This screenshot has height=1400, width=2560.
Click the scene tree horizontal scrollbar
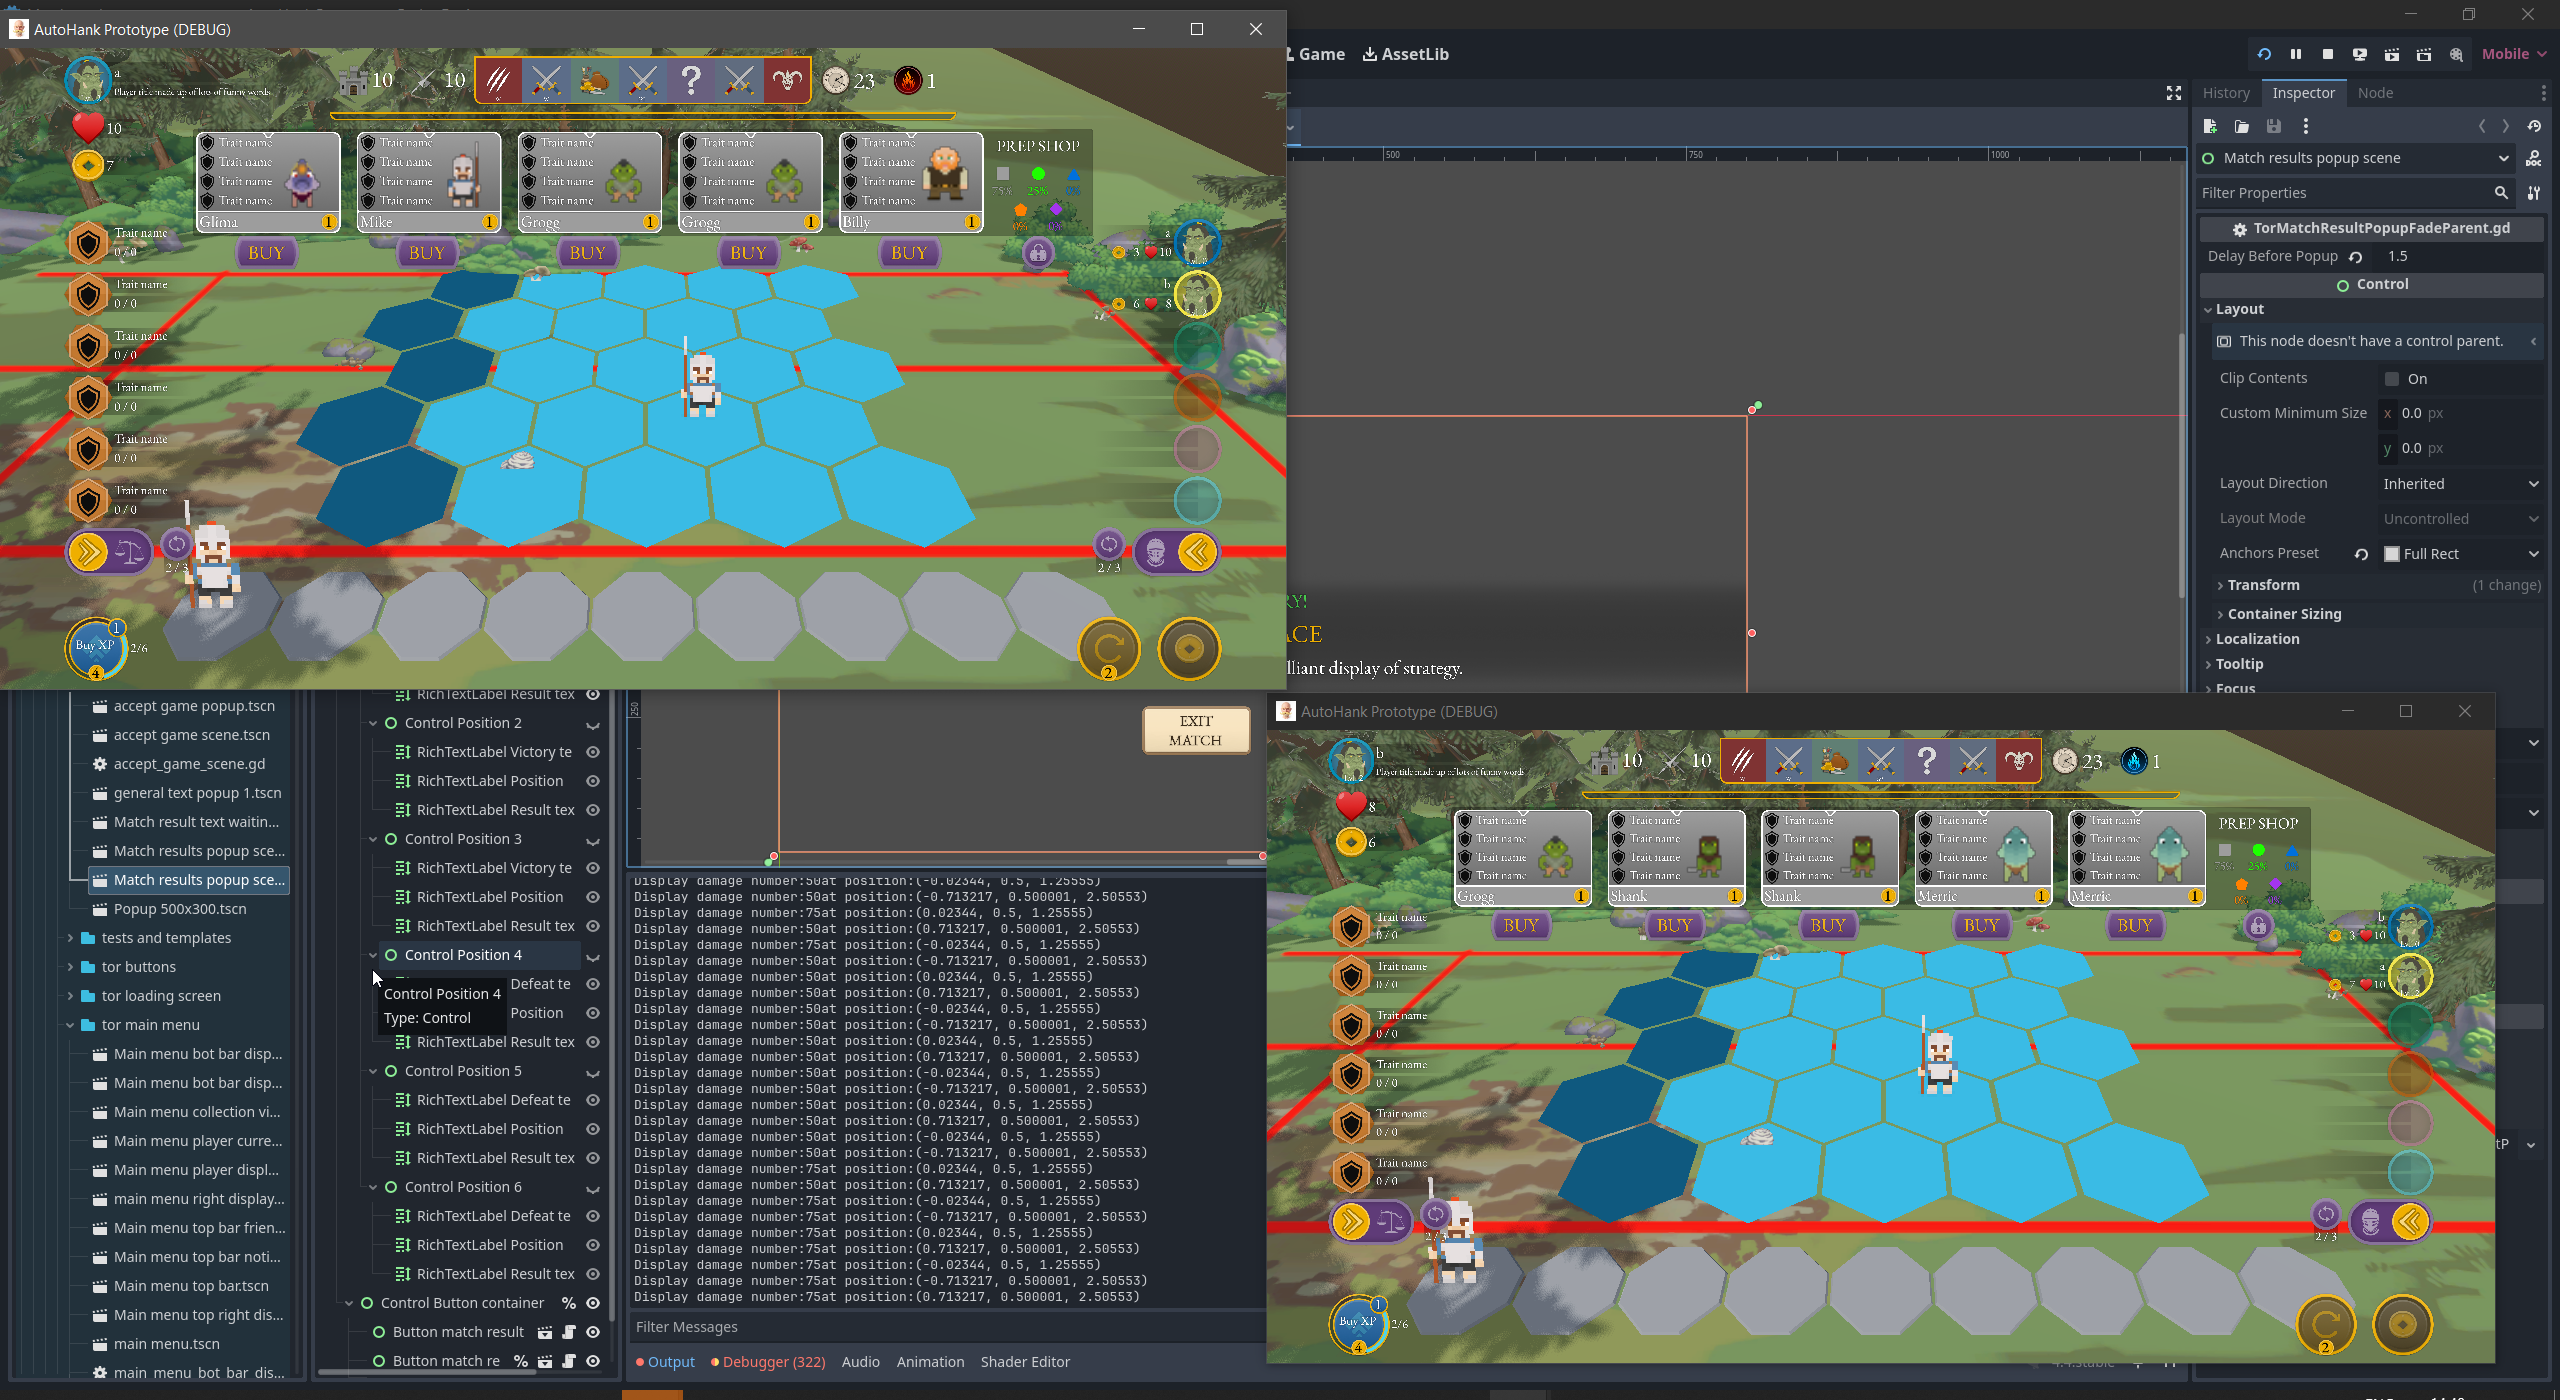[427, 1372]
